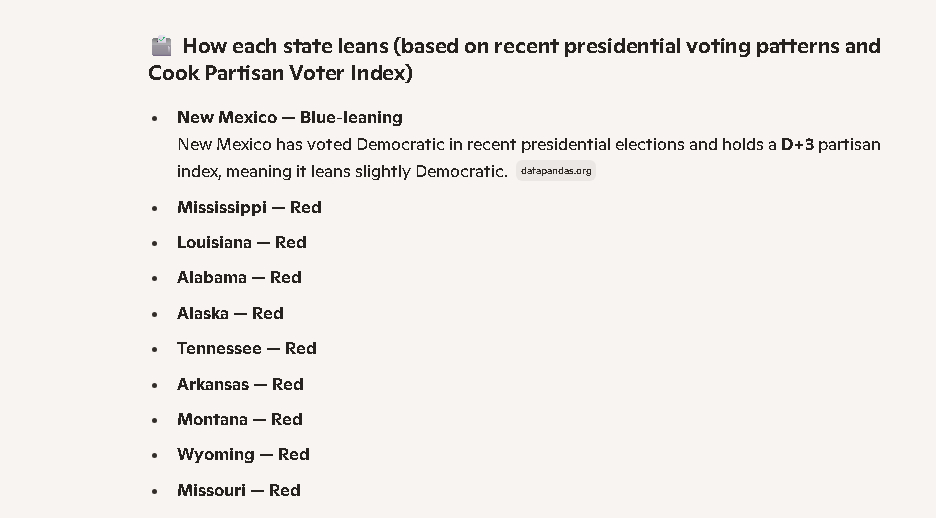The image size is (936, 518).
Task: Click the 'New Mexico — Blue-leaning' entry
Action: pyautogui.click(x=289, y=117)
